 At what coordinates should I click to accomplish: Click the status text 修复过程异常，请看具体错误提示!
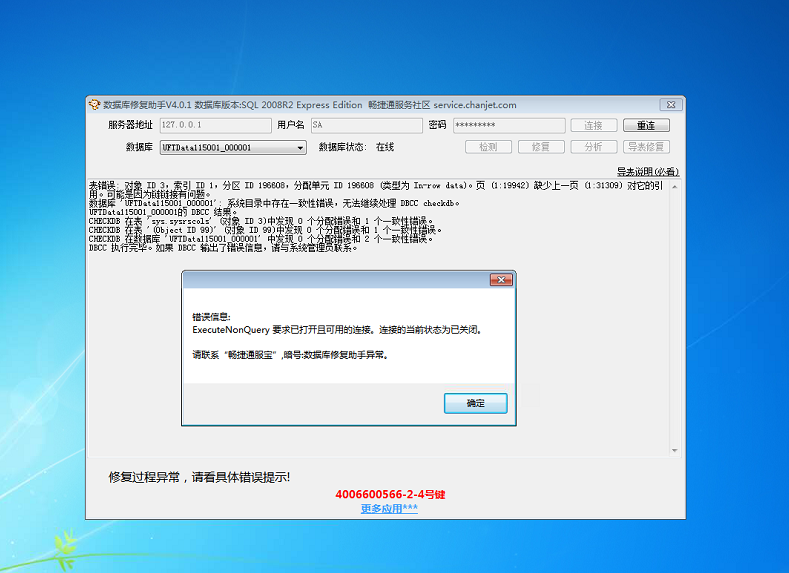[199, 477]
